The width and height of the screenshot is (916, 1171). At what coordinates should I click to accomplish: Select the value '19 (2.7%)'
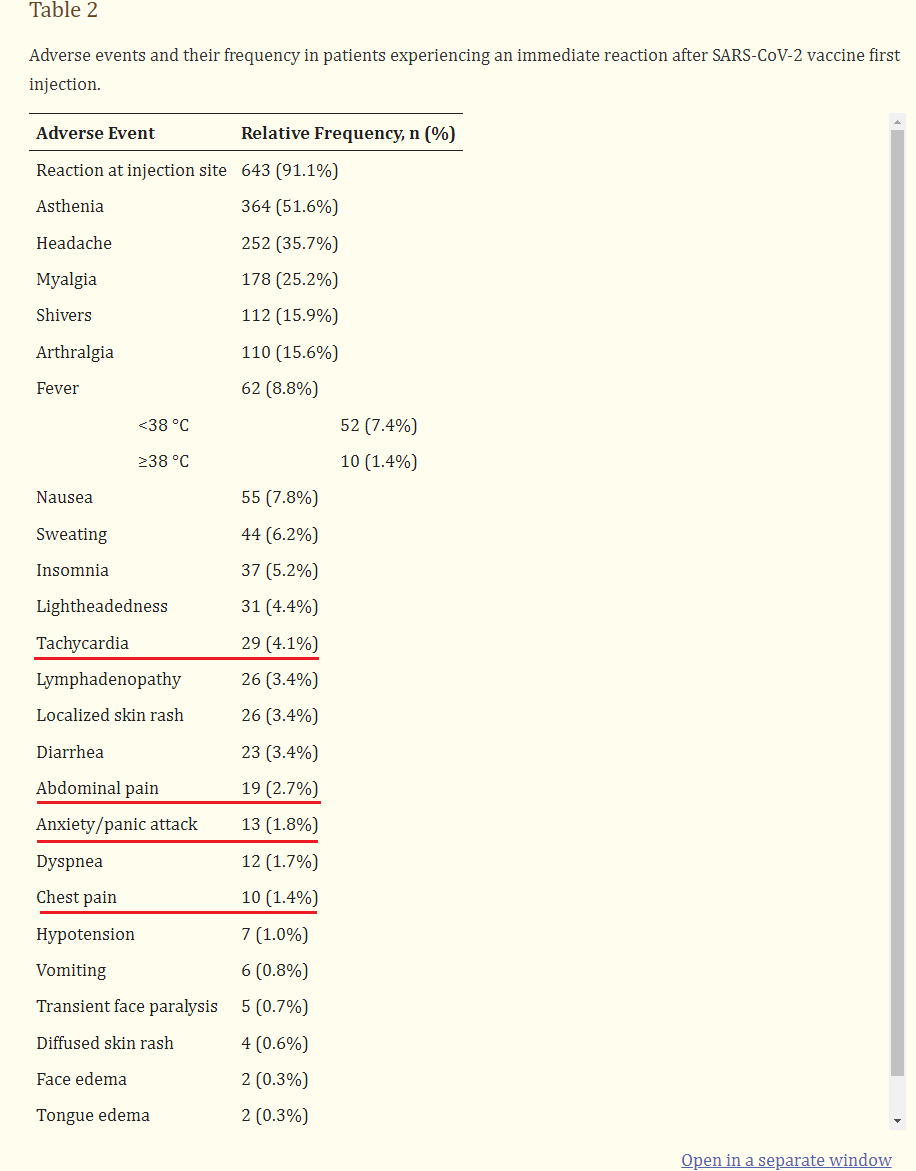tap(280, 788)
